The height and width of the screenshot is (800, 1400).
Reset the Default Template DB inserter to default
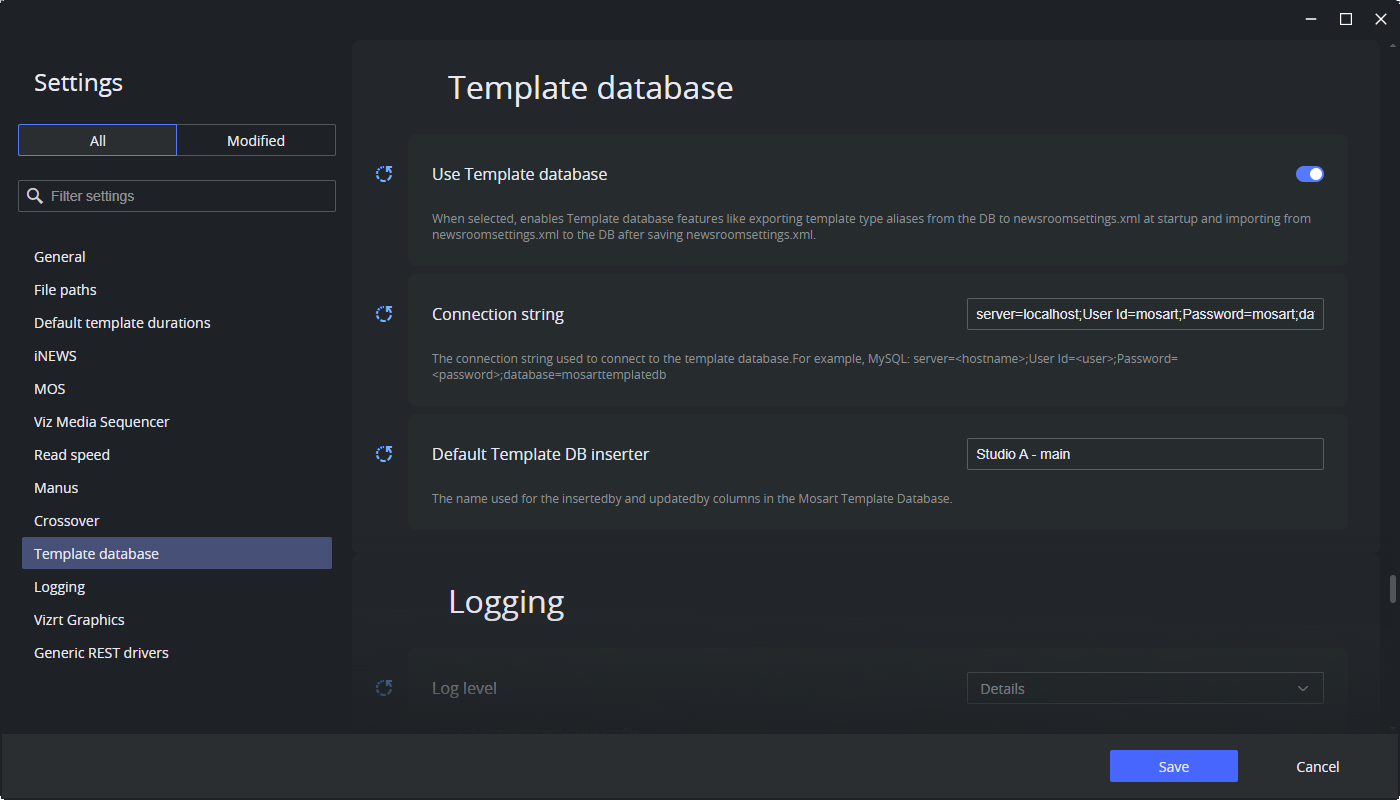(x=384, y=454)
